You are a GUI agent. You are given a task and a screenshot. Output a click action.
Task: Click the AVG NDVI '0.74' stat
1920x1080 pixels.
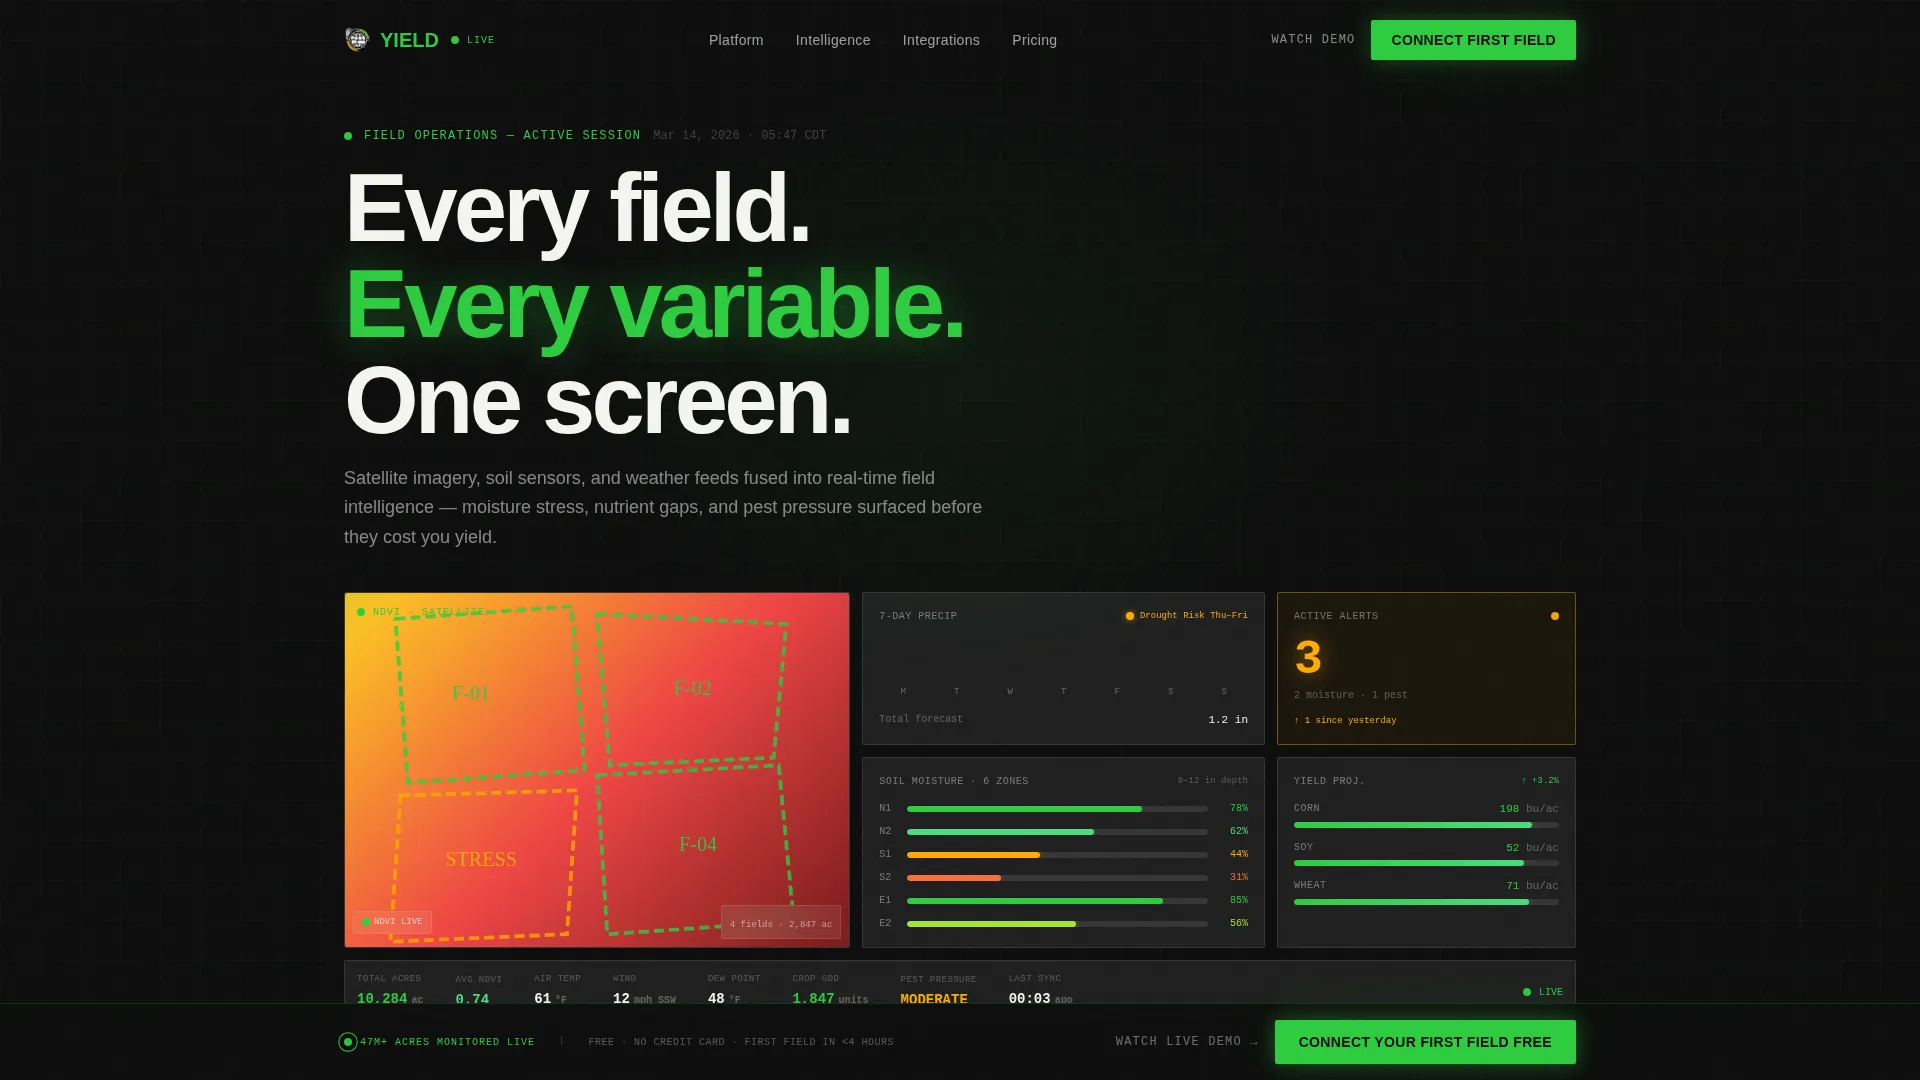(472, 998)
